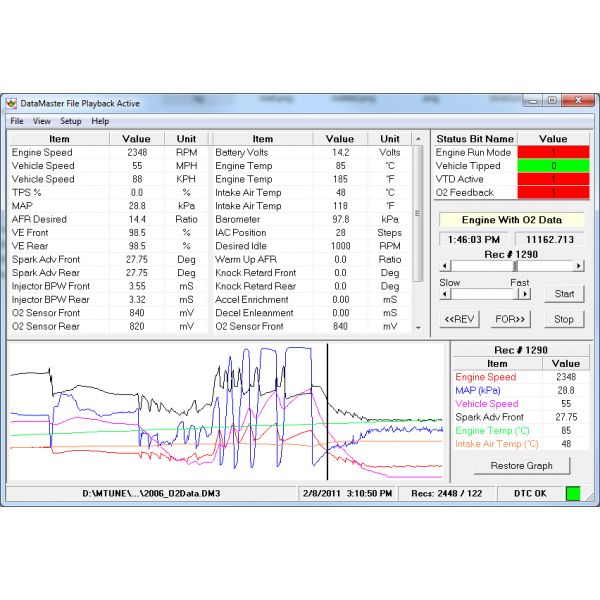
Task: Click the window resize grip in corner
Action: tap(591, 497)
